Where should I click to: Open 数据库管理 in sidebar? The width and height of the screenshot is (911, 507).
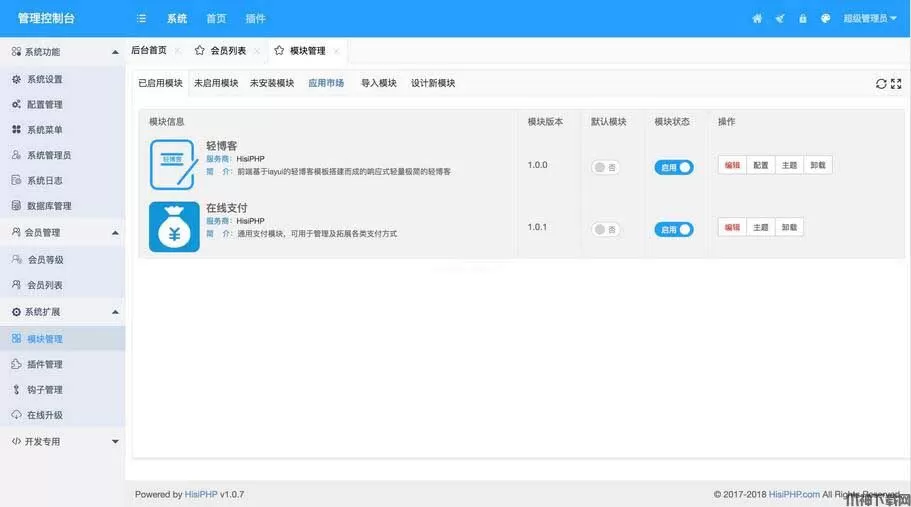pyautogui.click(x=62, y=206)
